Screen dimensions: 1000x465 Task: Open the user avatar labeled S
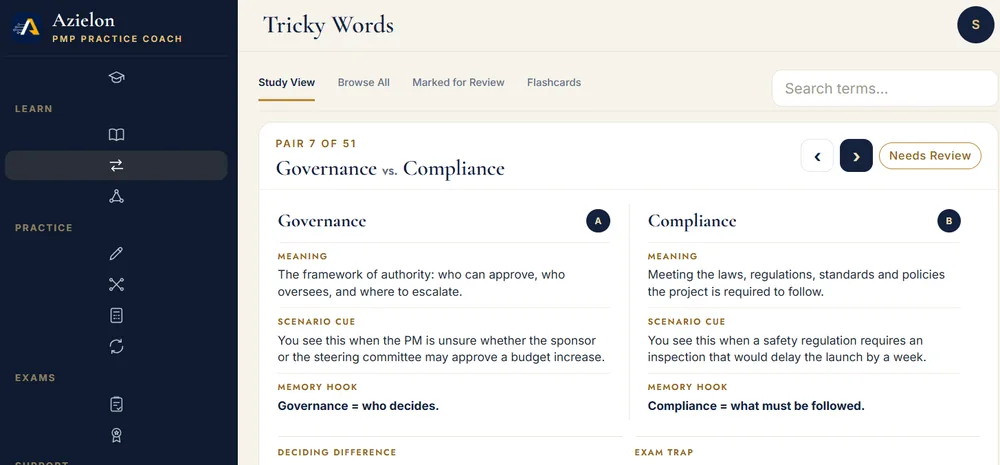pyautogui.click(x=976, y=25)
